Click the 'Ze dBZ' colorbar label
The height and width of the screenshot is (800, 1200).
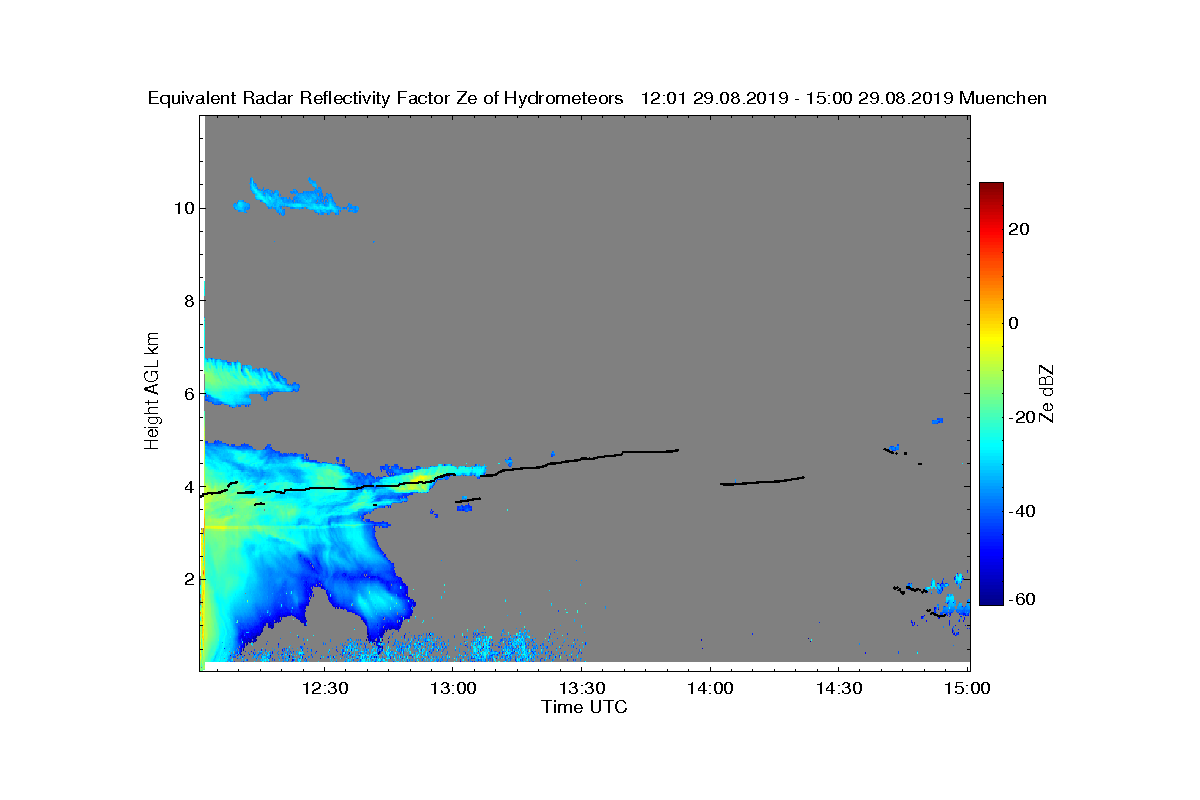pos(1047,393)
